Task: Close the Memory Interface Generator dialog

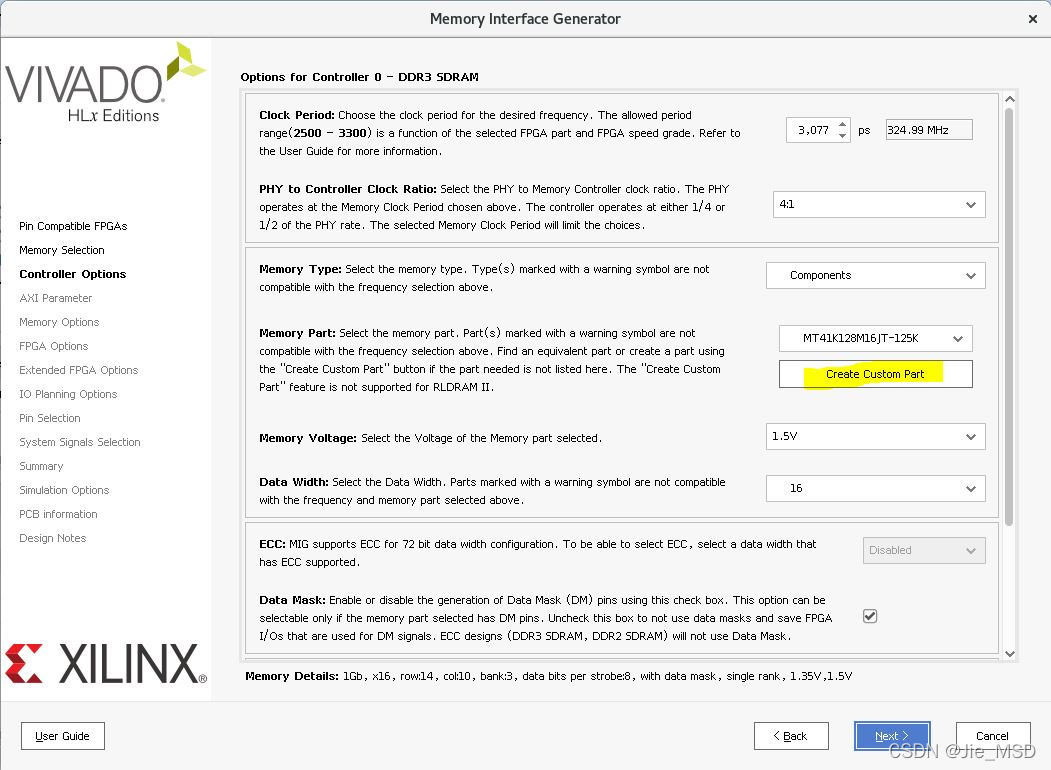Action: pos(1032,19)
